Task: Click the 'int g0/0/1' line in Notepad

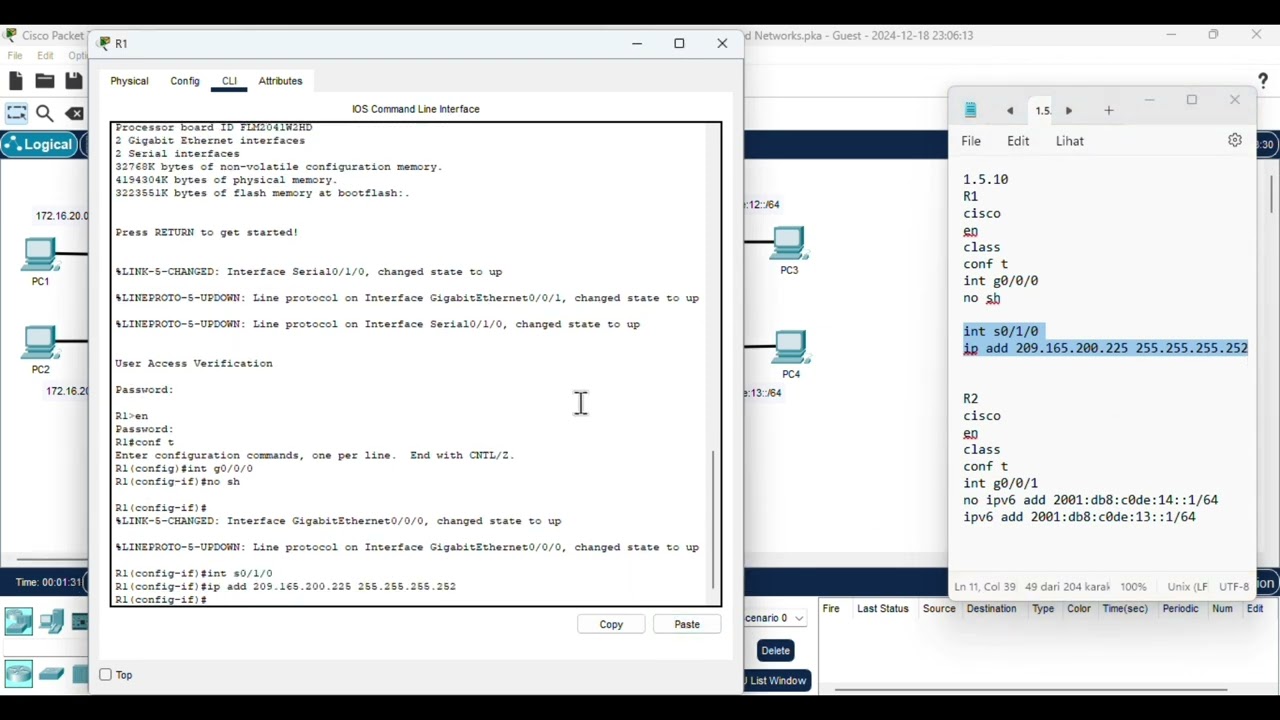Action: [x=1000, y=483]
